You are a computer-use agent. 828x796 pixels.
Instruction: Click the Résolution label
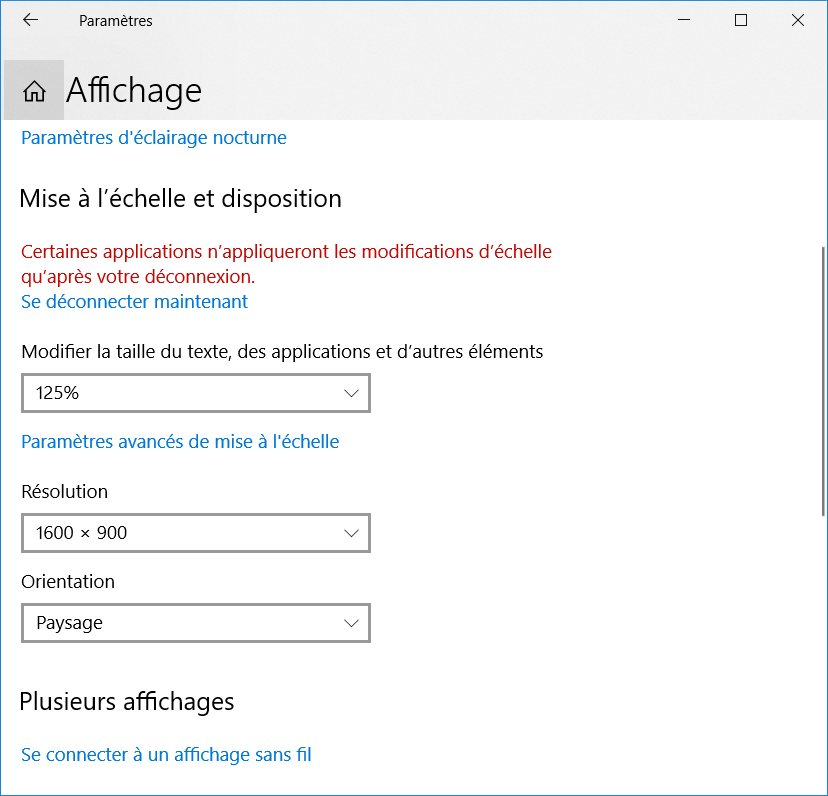tap(64, 492)
